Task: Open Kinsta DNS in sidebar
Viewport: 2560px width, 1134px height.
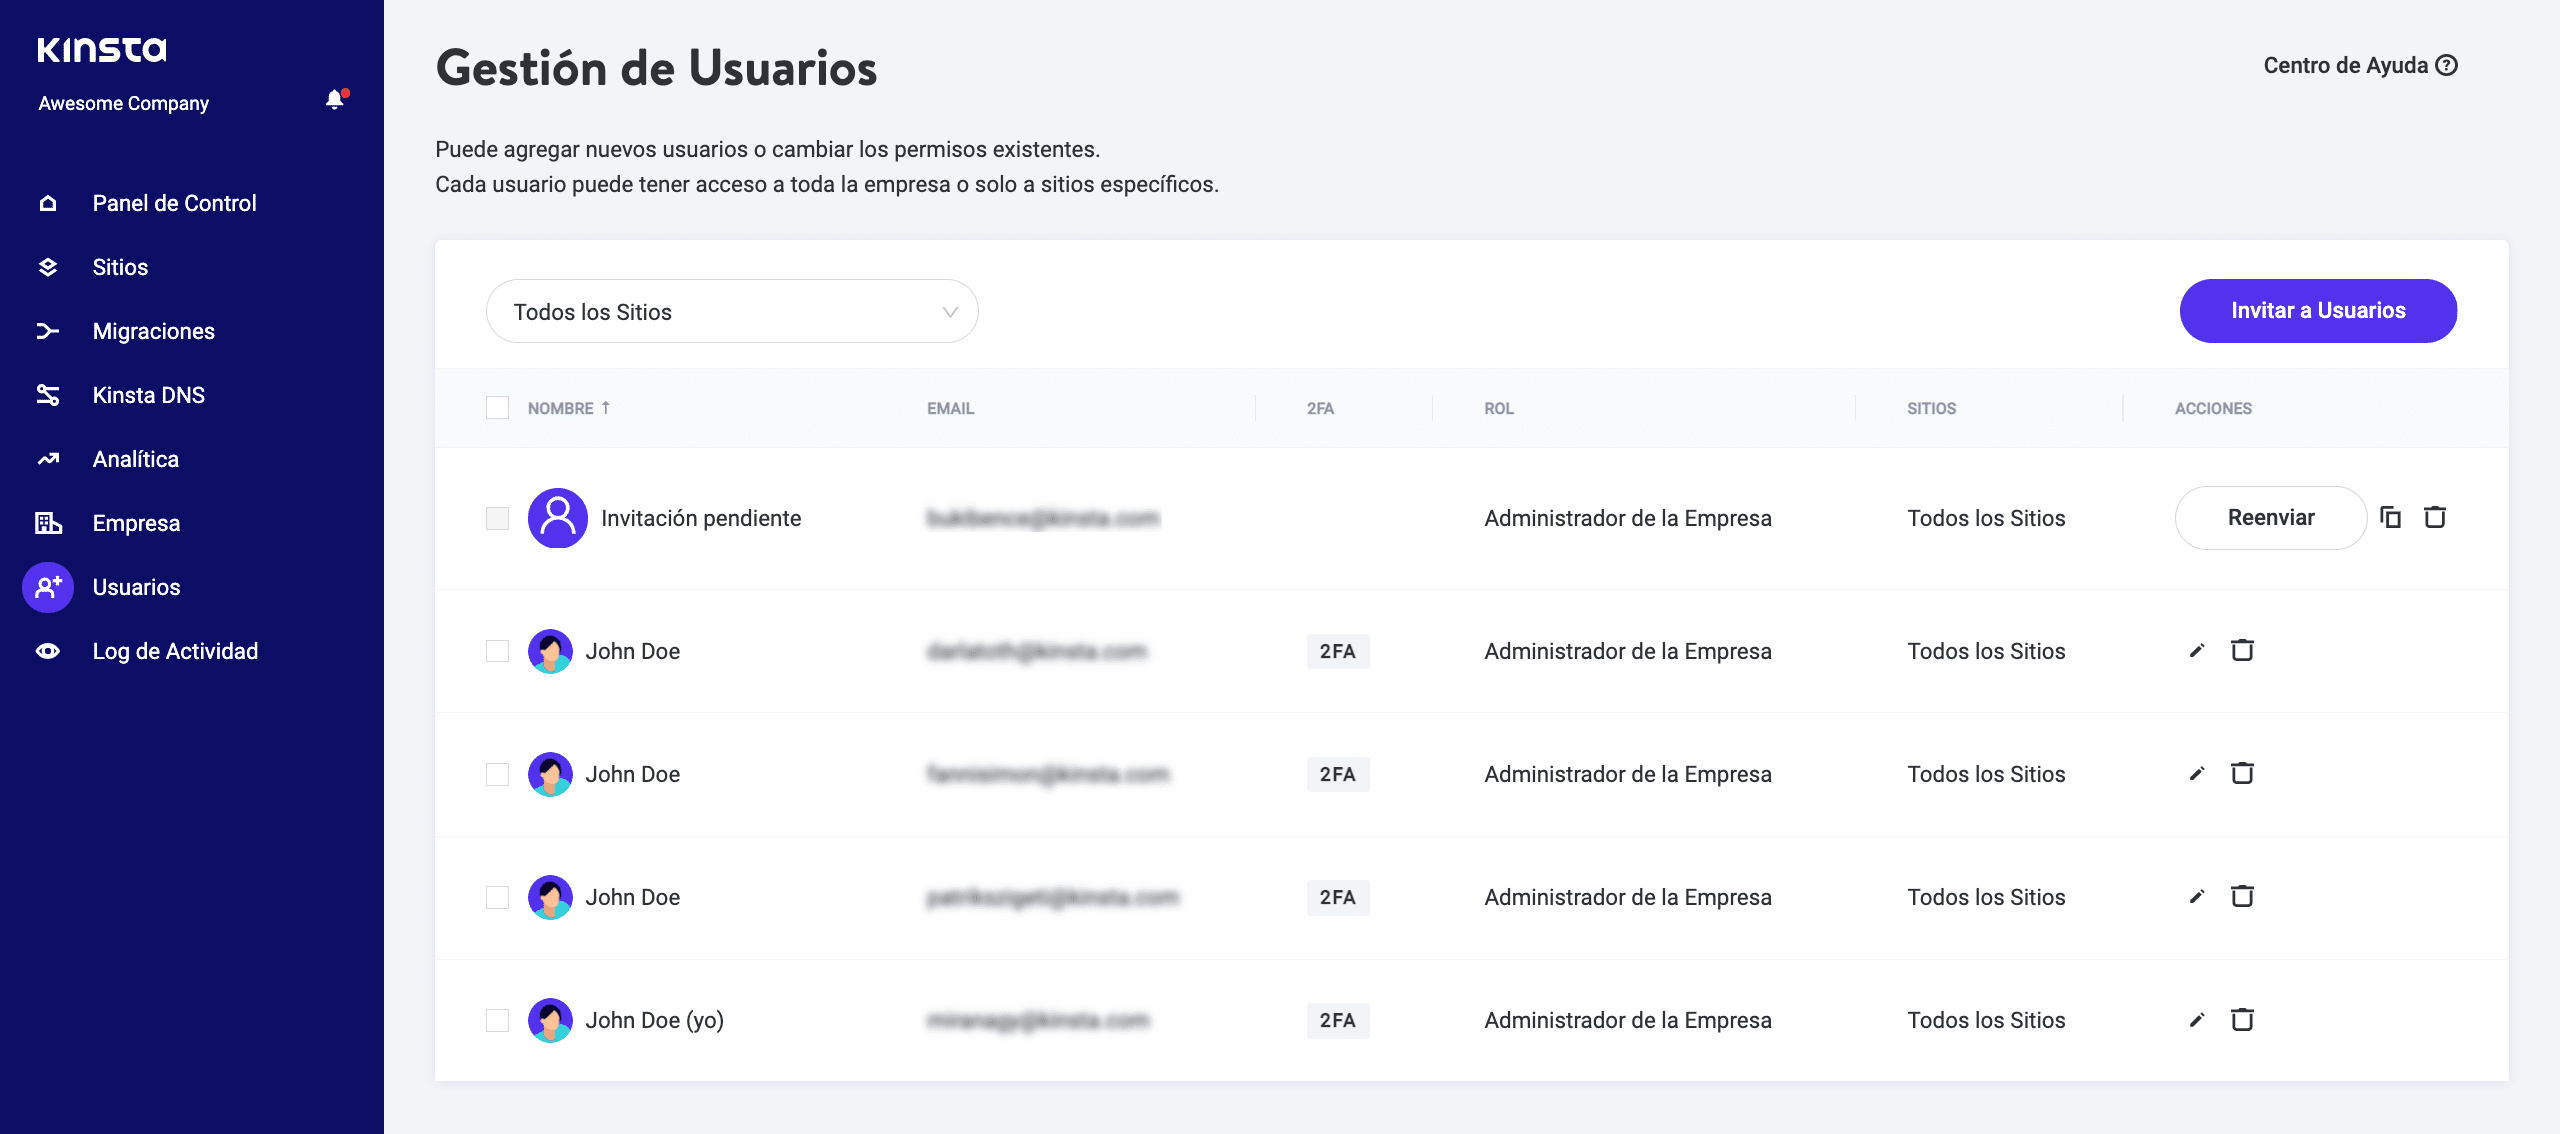Action: coord(148,395)
